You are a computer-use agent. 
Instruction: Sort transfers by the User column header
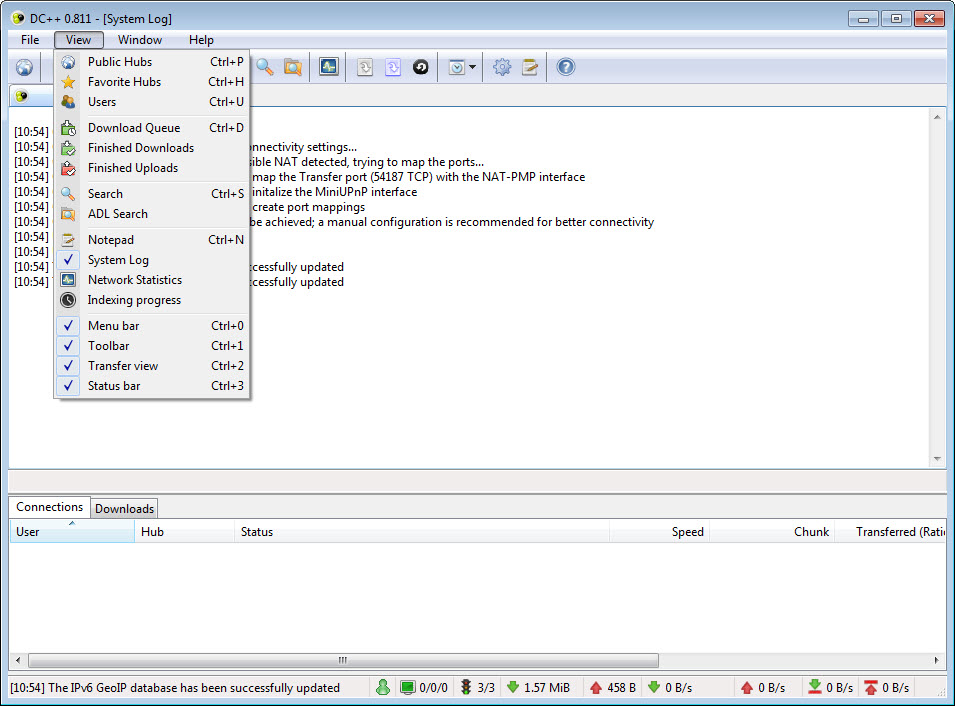click(x=72, y=532)
